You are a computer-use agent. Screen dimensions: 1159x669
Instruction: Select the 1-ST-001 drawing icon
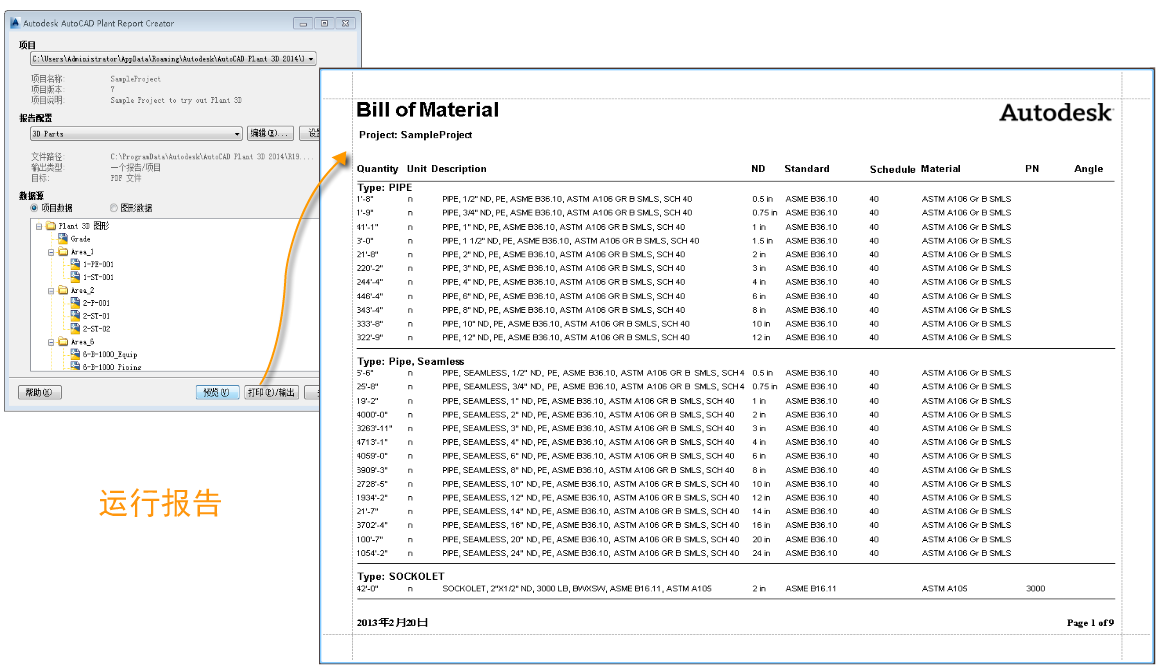(75, 277)
